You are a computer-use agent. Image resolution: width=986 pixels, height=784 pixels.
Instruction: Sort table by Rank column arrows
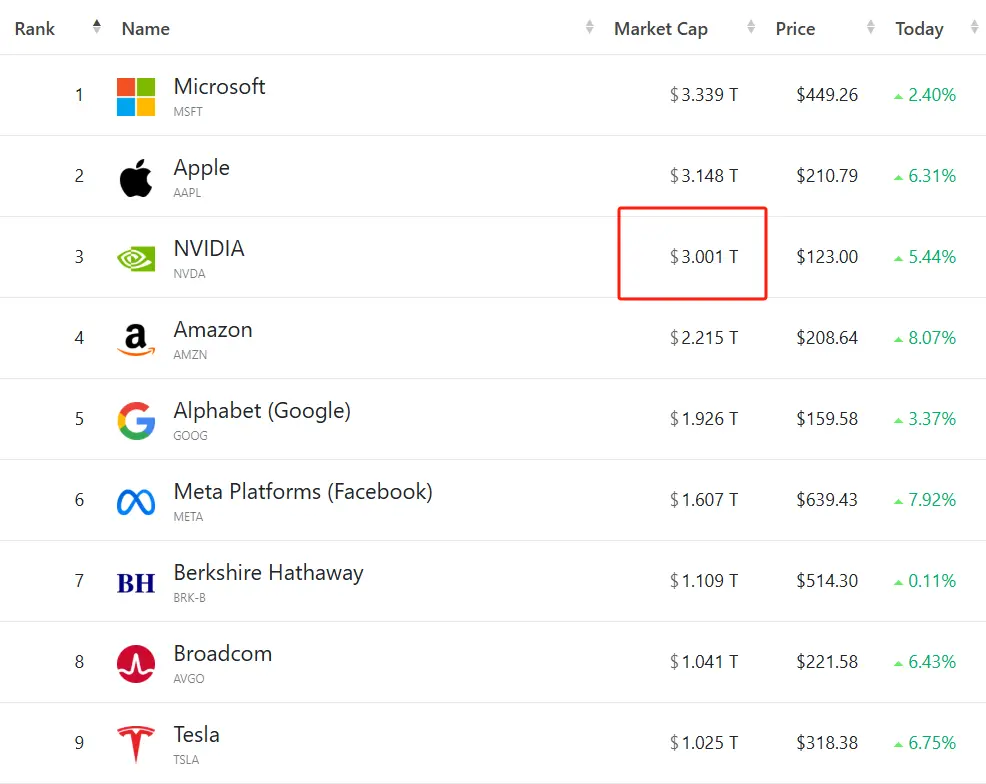pyautogui.click(x=96, y=27)
